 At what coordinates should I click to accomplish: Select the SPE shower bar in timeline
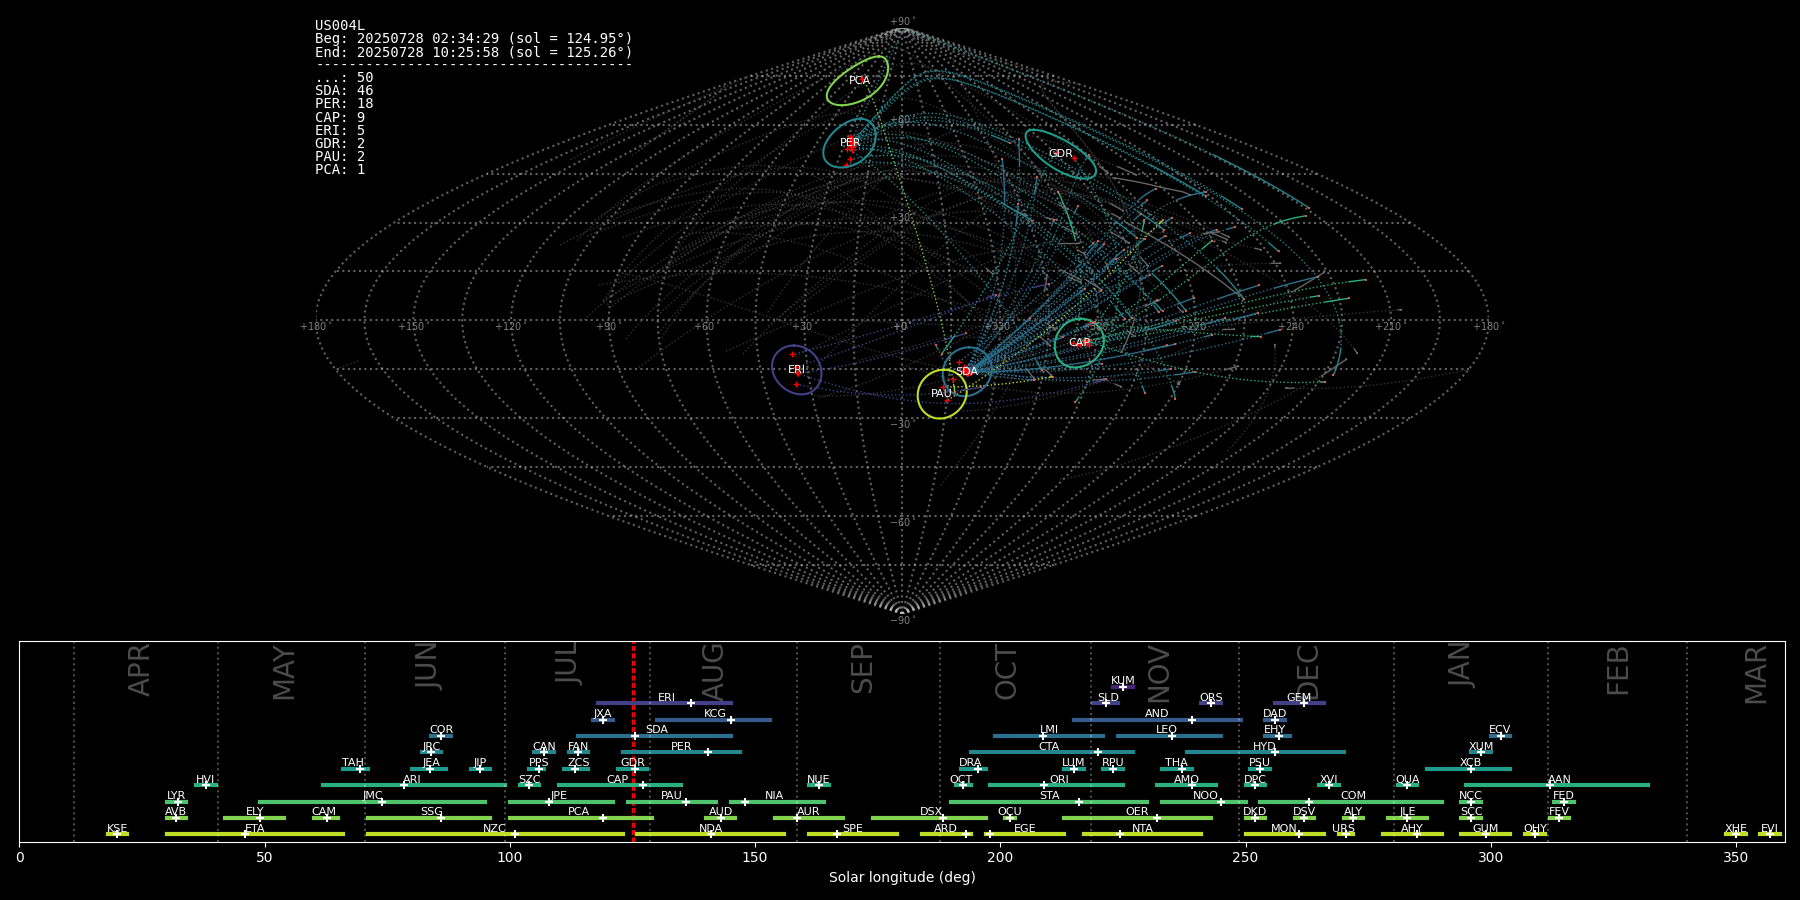(853, 834)
